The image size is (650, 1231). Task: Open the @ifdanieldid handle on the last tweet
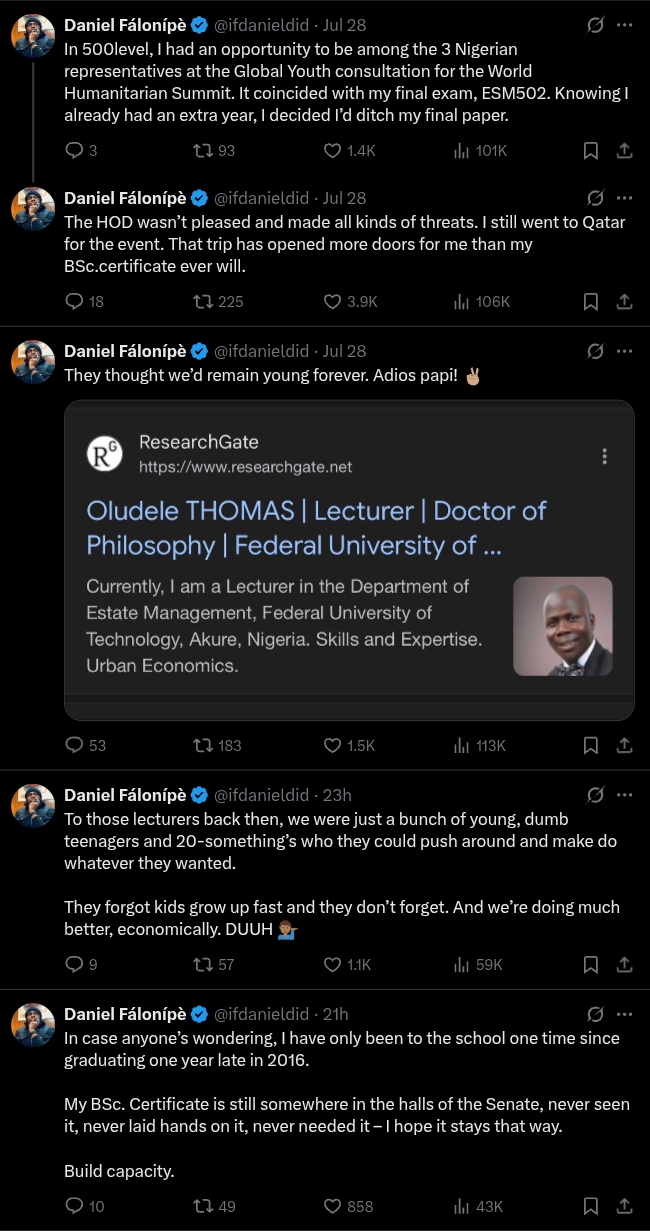click(x=261, y=1013)
